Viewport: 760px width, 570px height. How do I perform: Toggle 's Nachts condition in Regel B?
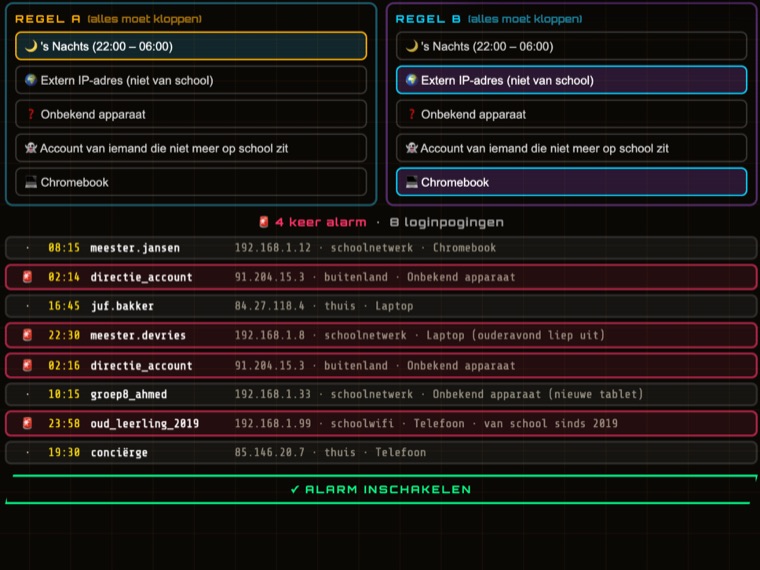571,46
